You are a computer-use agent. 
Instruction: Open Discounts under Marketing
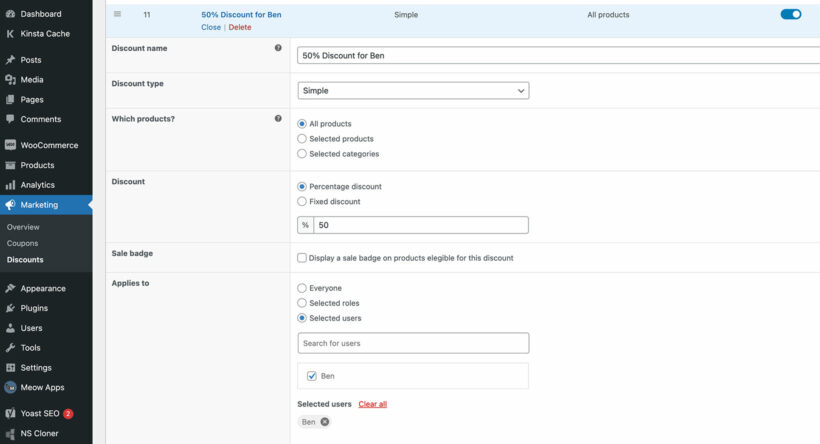(25, 259)
